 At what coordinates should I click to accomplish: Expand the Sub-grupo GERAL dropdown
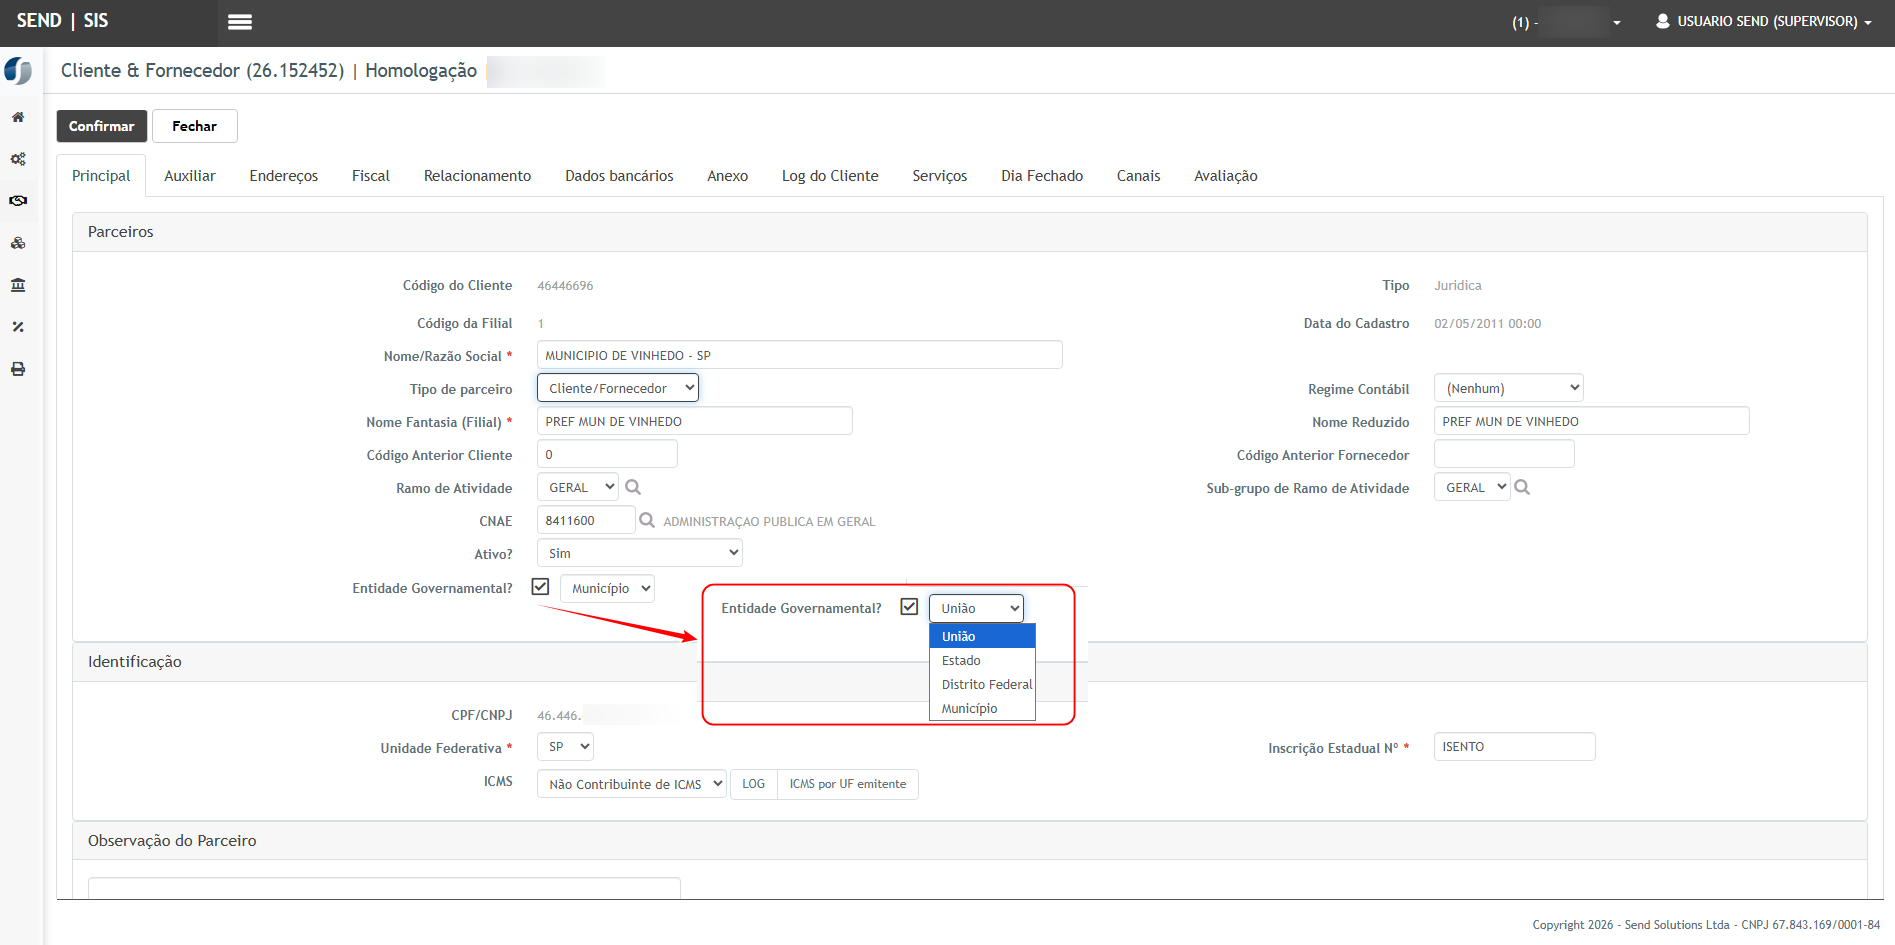coord(1472,487)
